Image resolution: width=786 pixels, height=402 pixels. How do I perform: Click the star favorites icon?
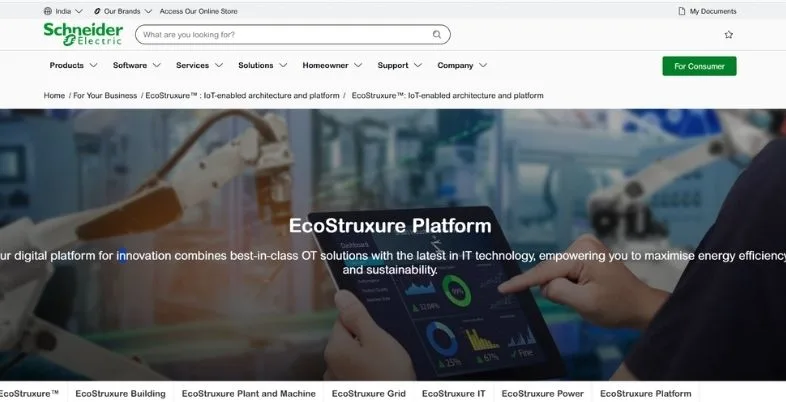click(729, 35)
